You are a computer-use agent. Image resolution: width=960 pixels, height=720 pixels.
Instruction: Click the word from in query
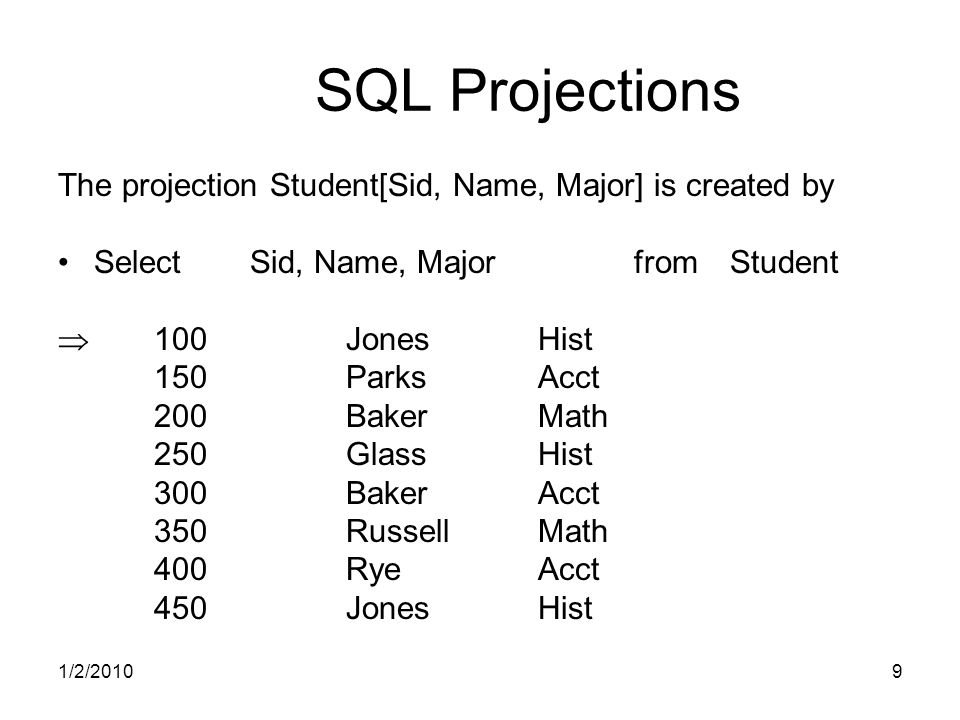click(666, 262)
